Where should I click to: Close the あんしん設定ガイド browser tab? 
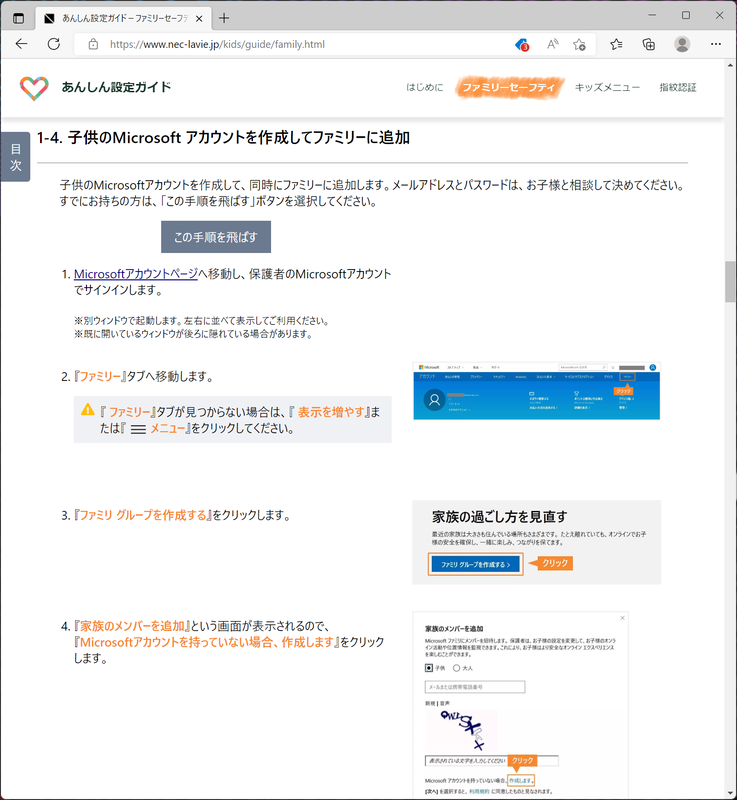point(199,18)
